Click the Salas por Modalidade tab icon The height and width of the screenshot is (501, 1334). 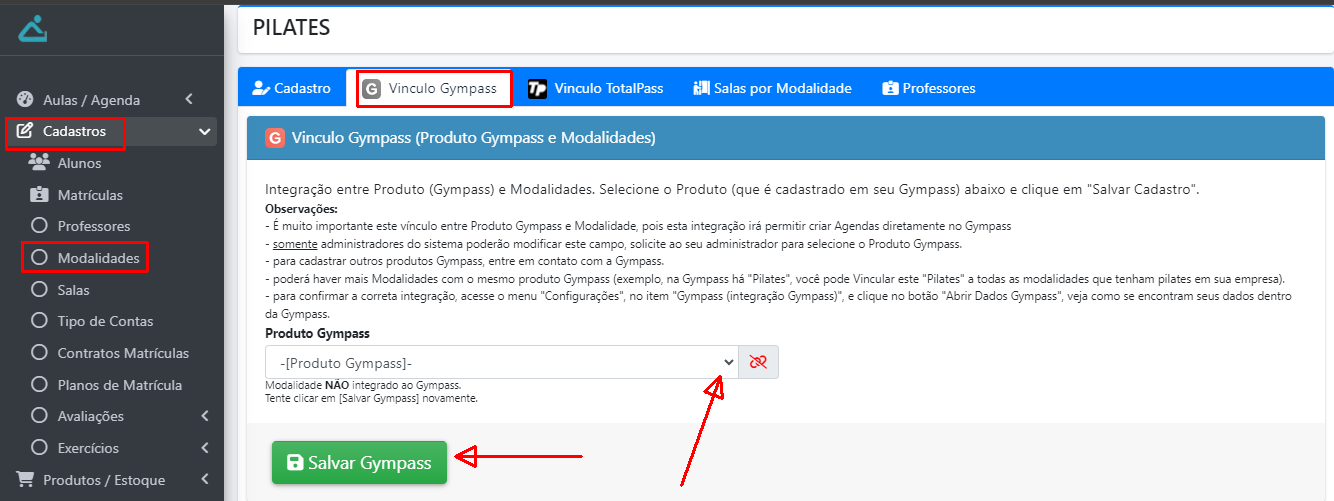coord(701,88)
